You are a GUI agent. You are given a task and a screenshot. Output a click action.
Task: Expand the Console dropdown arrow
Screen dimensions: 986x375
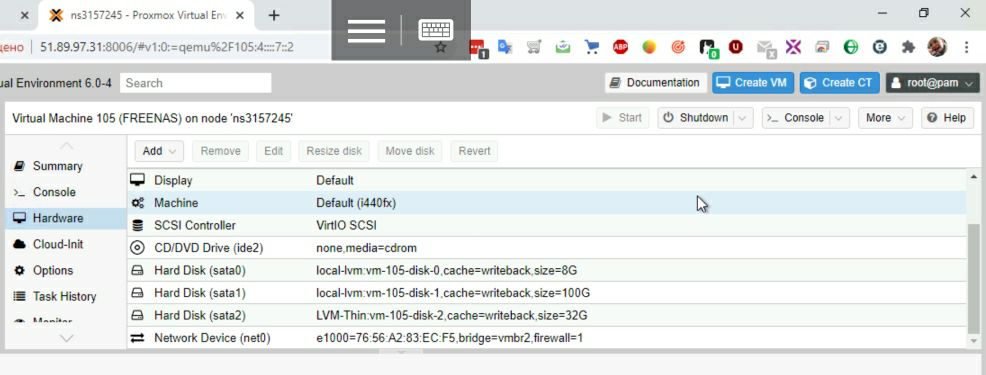click(x=839, y=118)
